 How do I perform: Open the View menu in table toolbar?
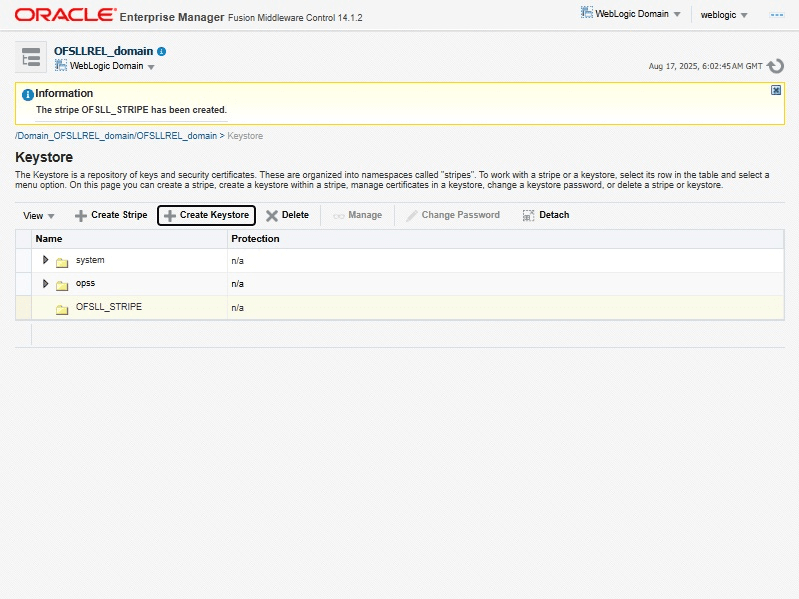[38, 215]
